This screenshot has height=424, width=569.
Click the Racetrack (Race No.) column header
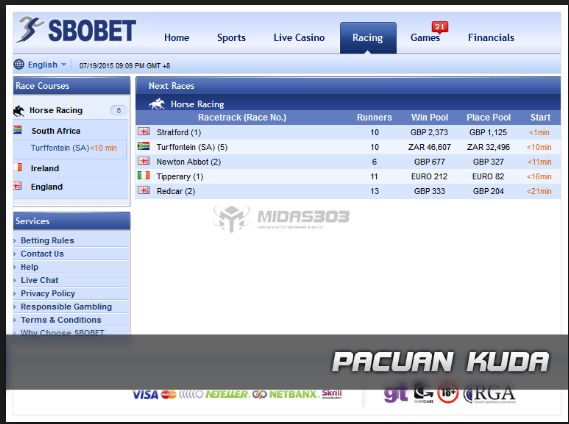point(242,118)
